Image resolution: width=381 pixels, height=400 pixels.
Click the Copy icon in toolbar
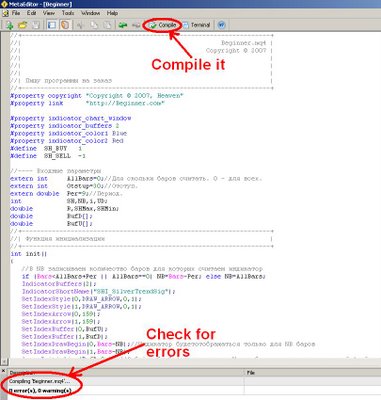coord(94,25)
